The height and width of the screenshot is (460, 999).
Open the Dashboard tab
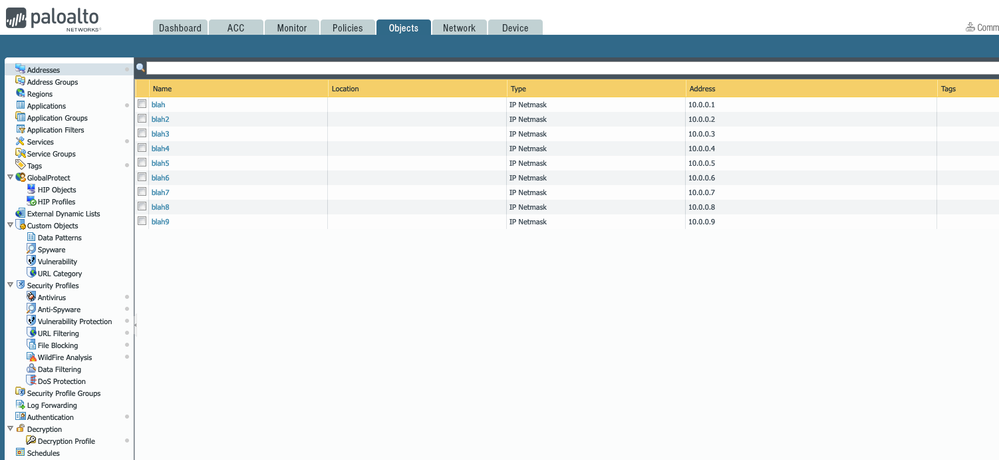coord(180,27)
